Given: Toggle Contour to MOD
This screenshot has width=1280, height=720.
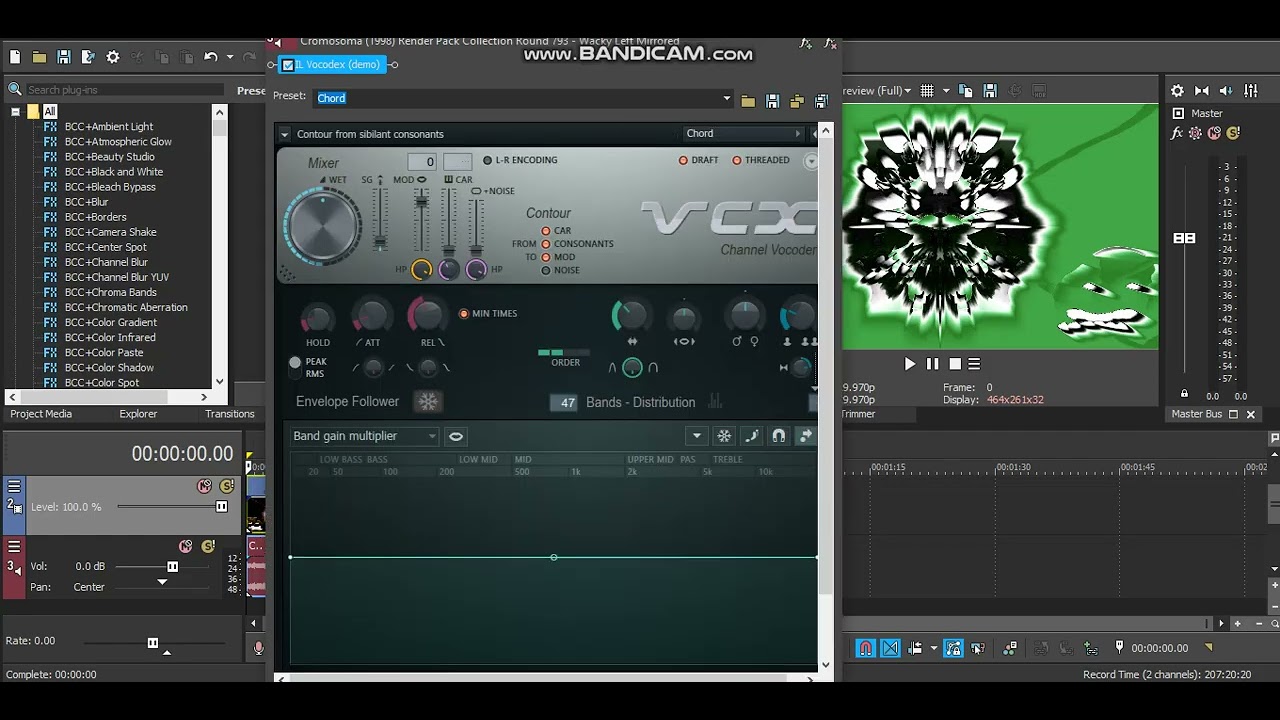Looking at the screenshot, I should pos(546,257).
